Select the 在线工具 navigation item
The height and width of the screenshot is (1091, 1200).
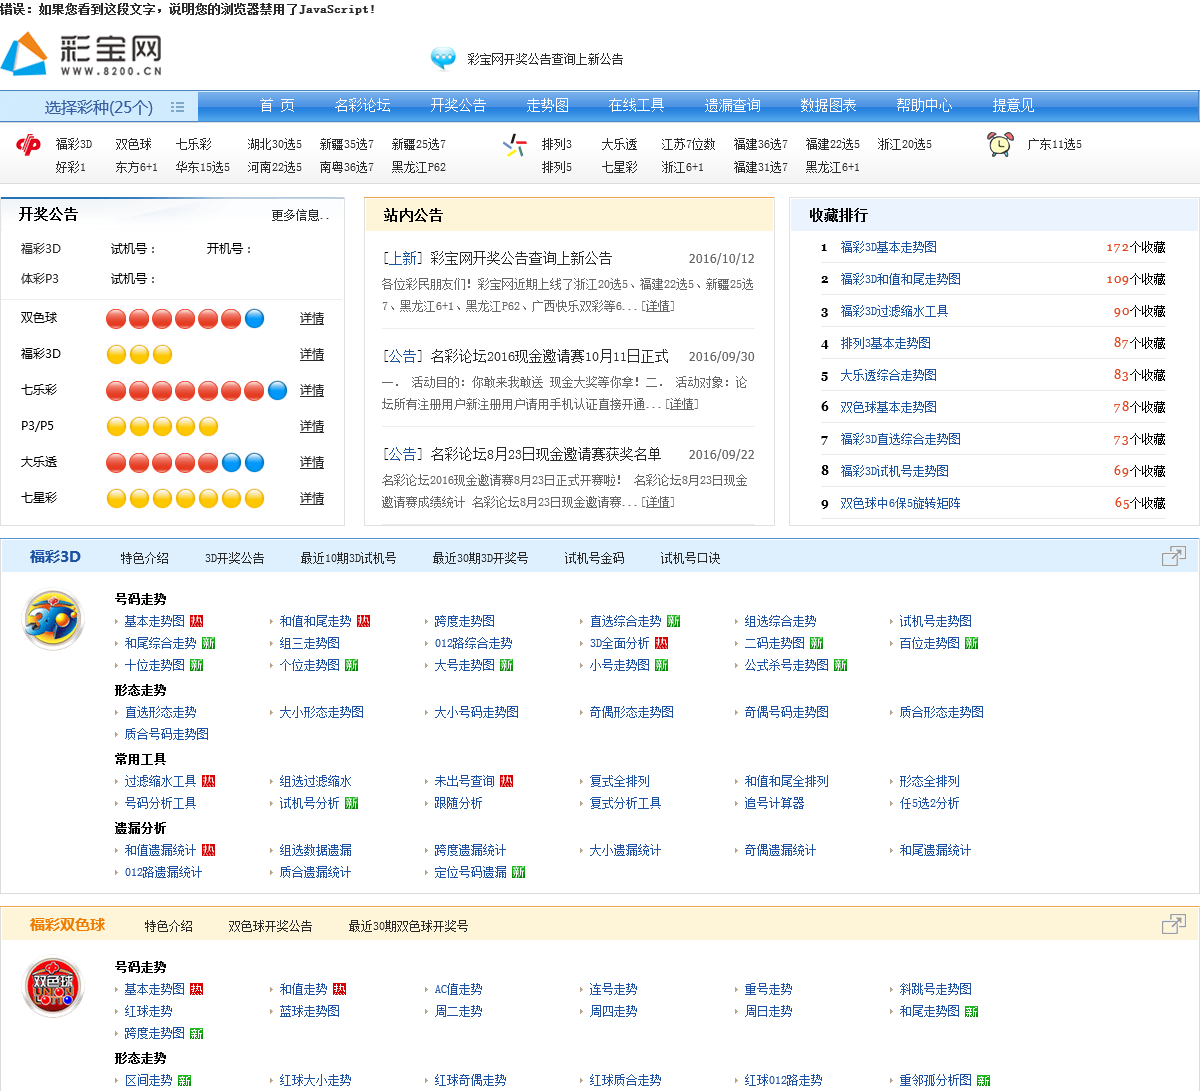pos(636,105)
